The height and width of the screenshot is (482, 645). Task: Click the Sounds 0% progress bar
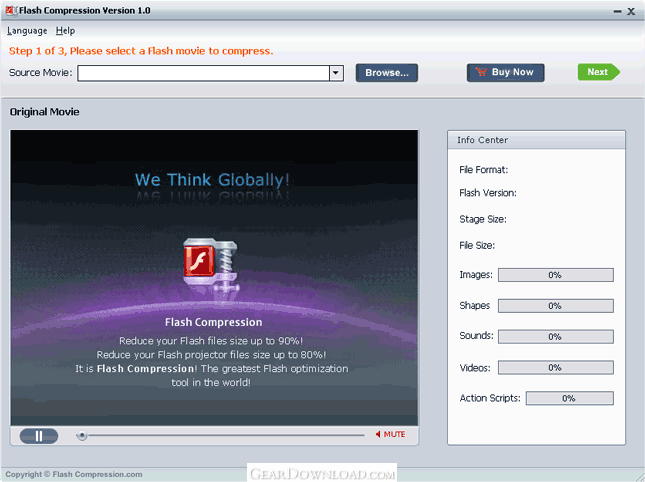(x=556, y=337)
